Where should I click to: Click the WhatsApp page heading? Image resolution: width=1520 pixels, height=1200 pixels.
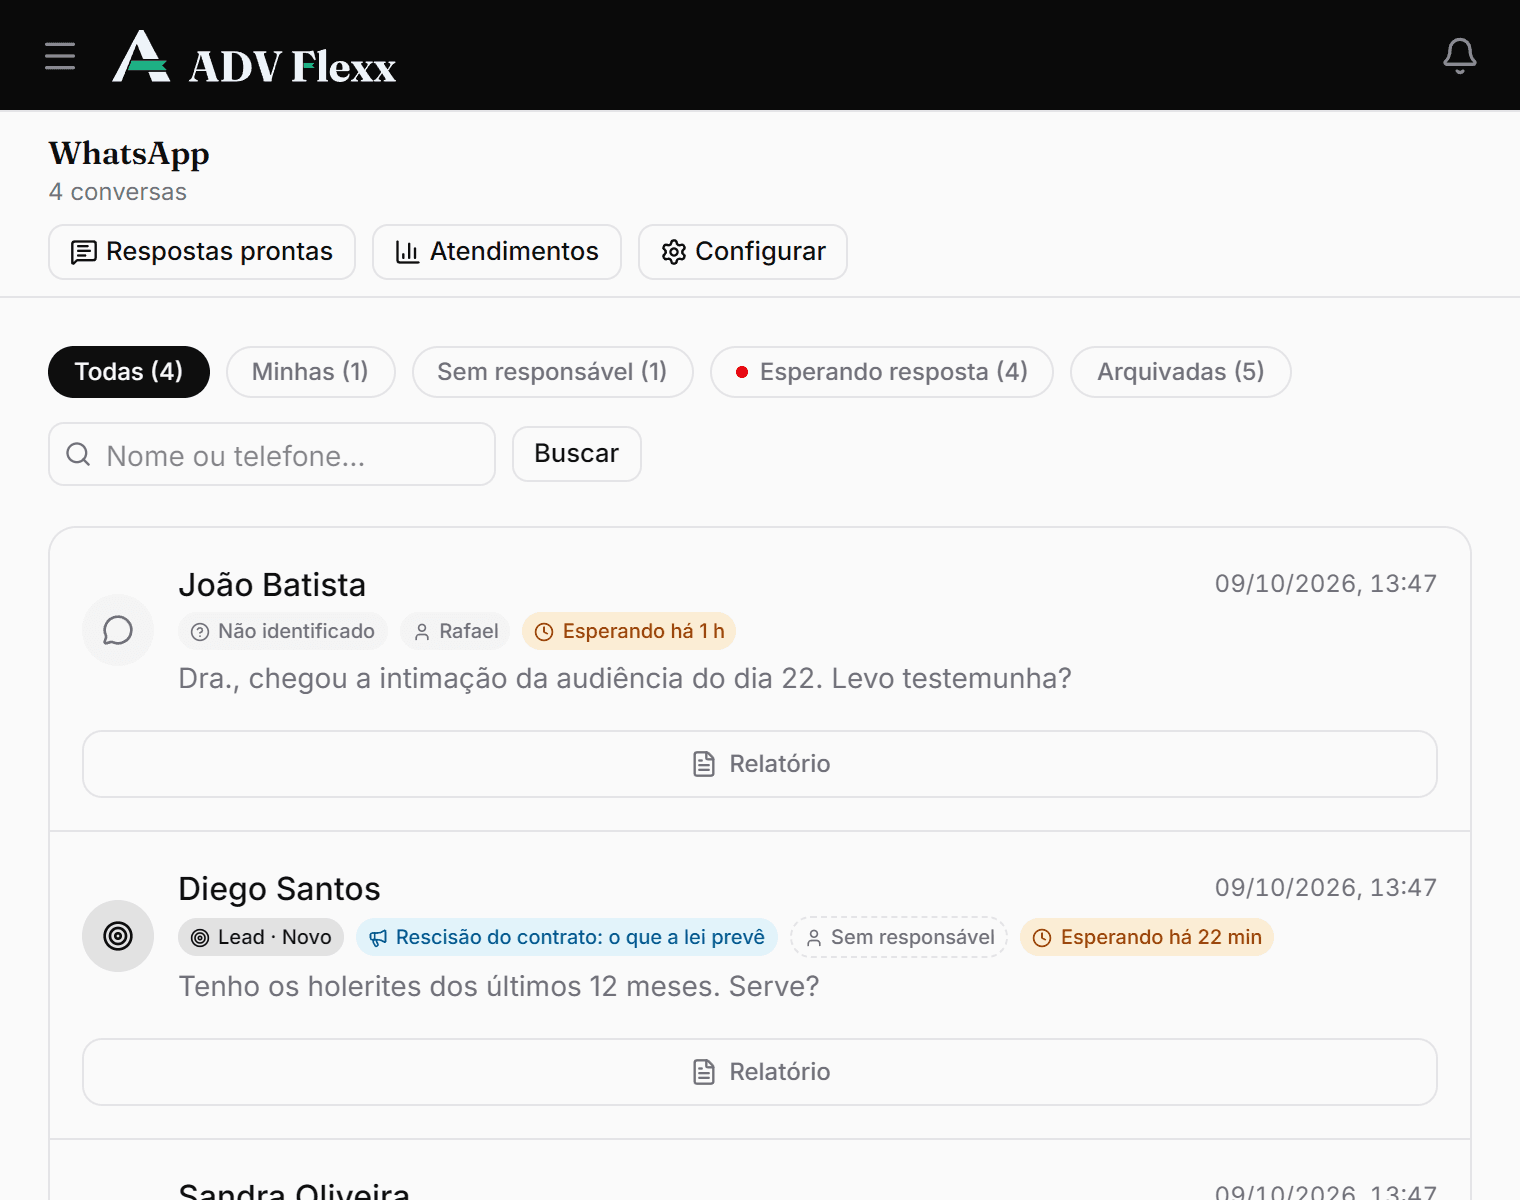(129, 154)
